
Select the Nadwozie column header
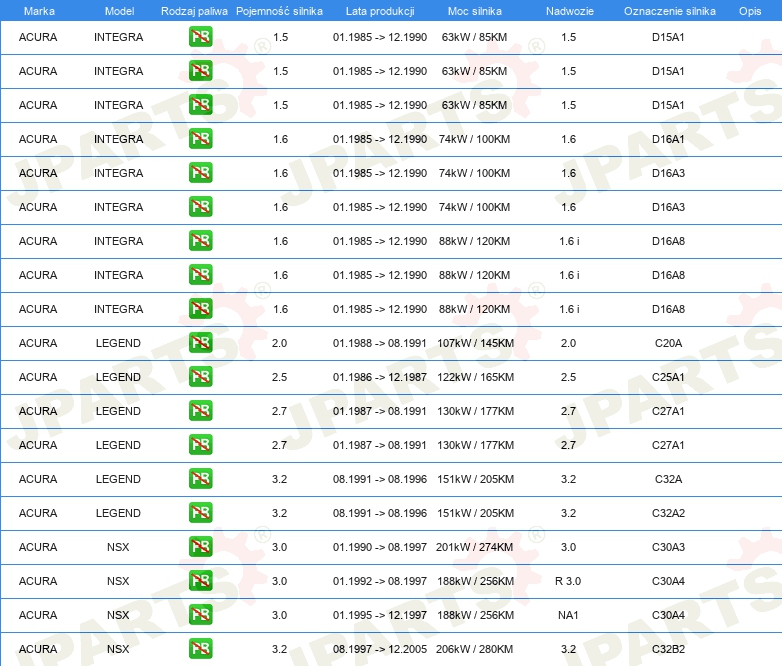tap(570, 11)
